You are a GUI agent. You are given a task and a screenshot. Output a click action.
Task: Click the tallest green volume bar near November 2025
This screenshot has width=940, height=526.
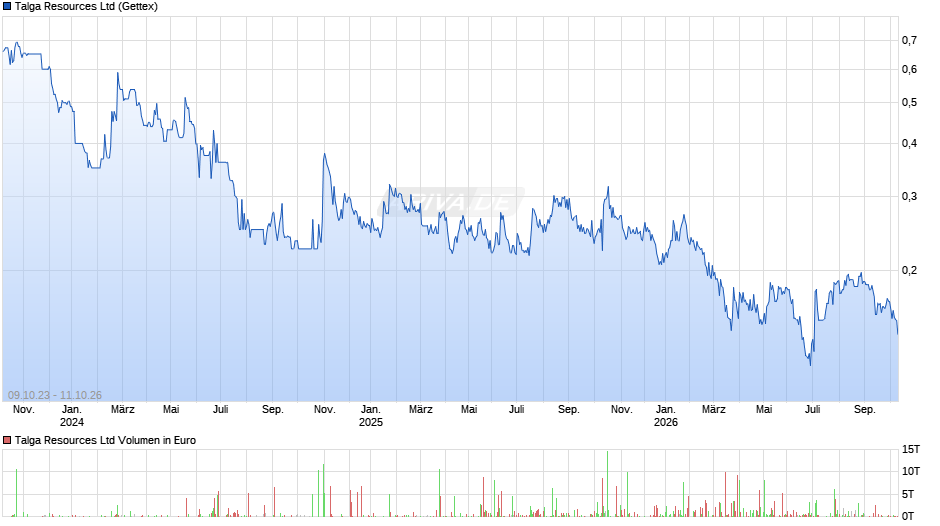pos(607,483)
